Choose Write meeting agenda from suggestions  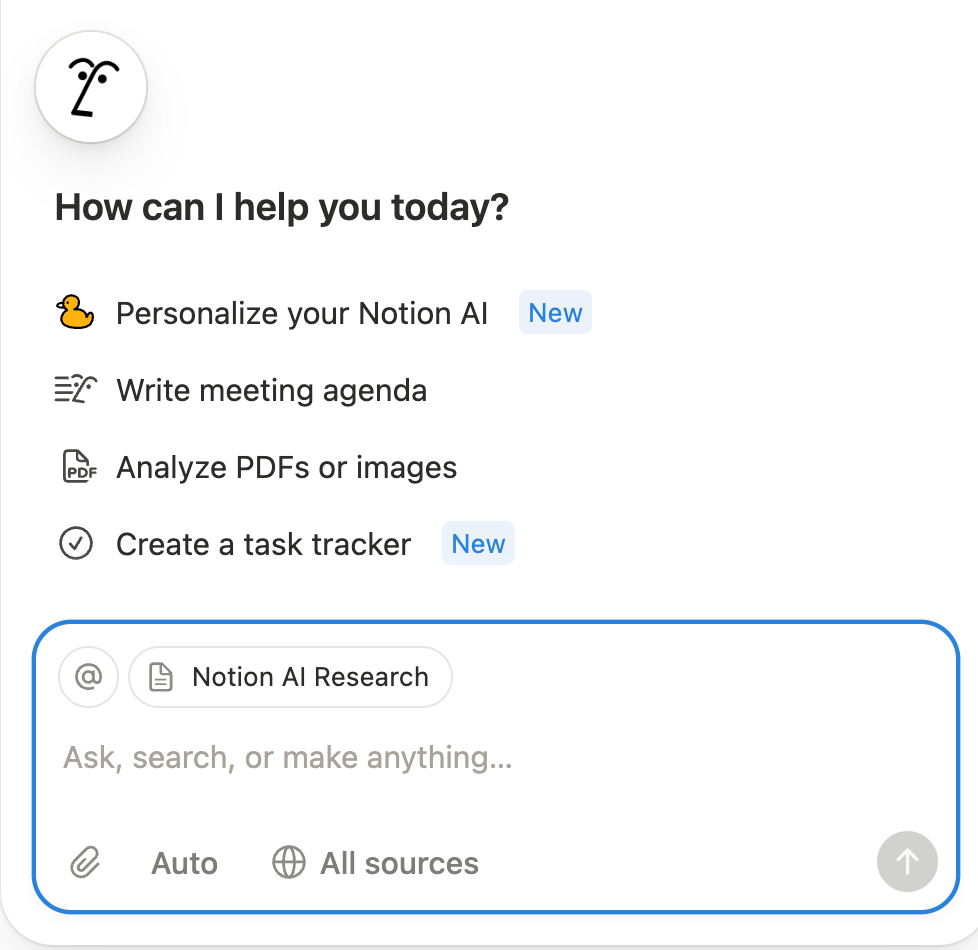pos(272,389)
